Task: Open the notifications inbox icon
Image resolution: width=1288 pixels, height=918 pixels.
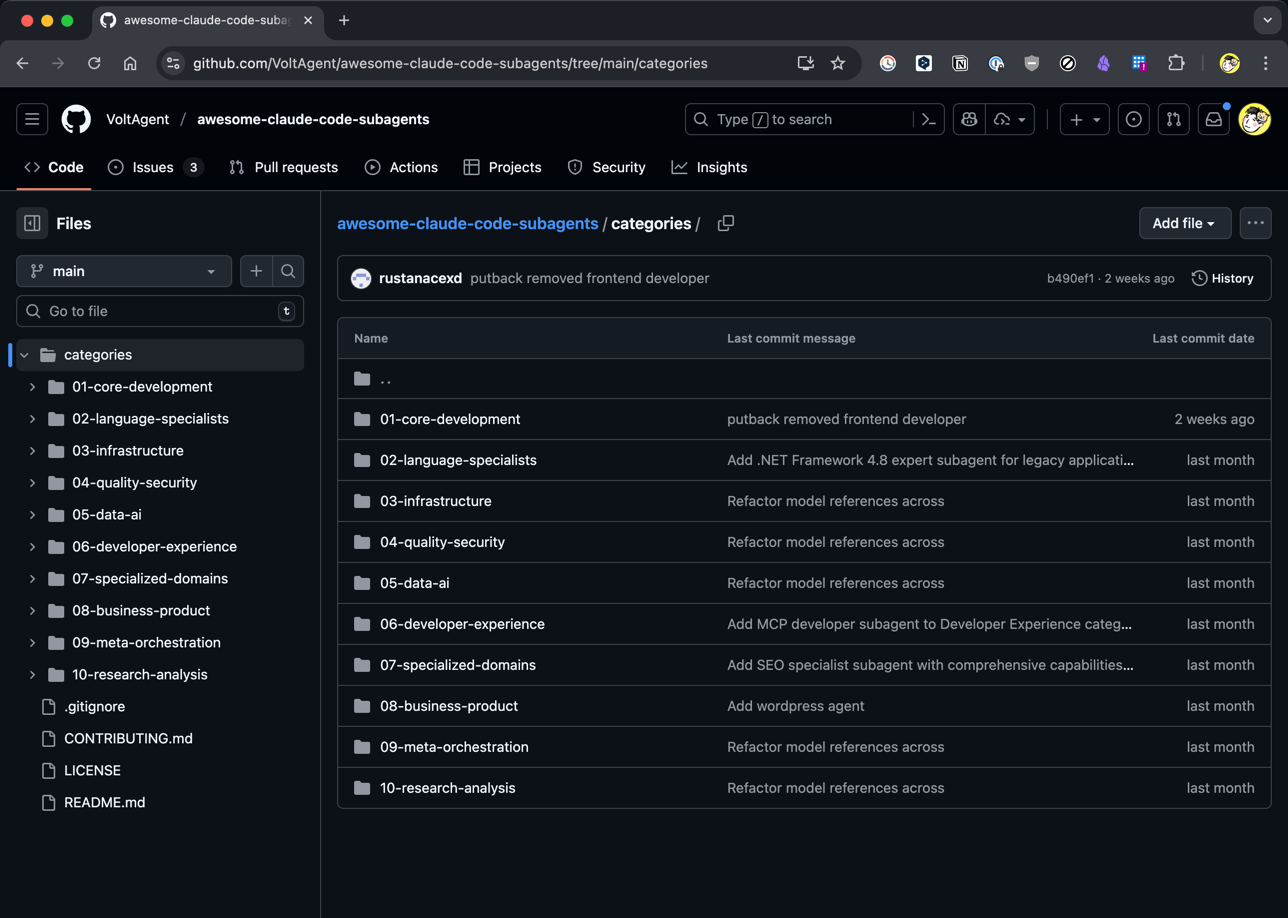Action: (1213, 119)
